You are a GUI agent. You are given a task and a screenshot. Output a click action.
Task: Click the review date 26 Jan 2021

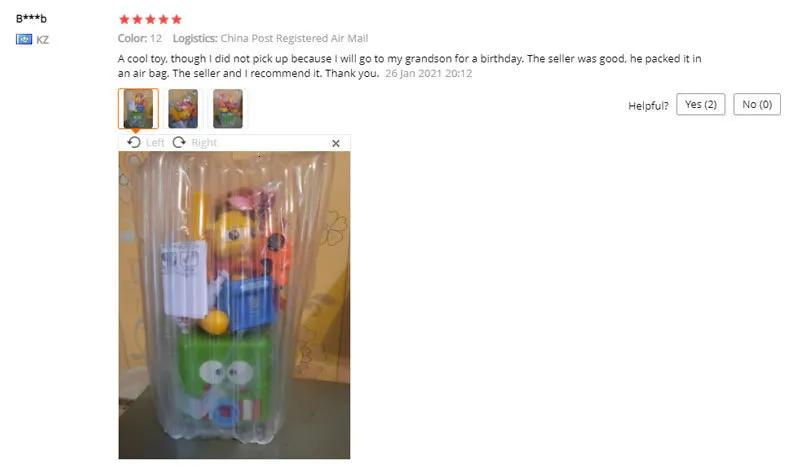pyautogui.click(x=413, y=73)
